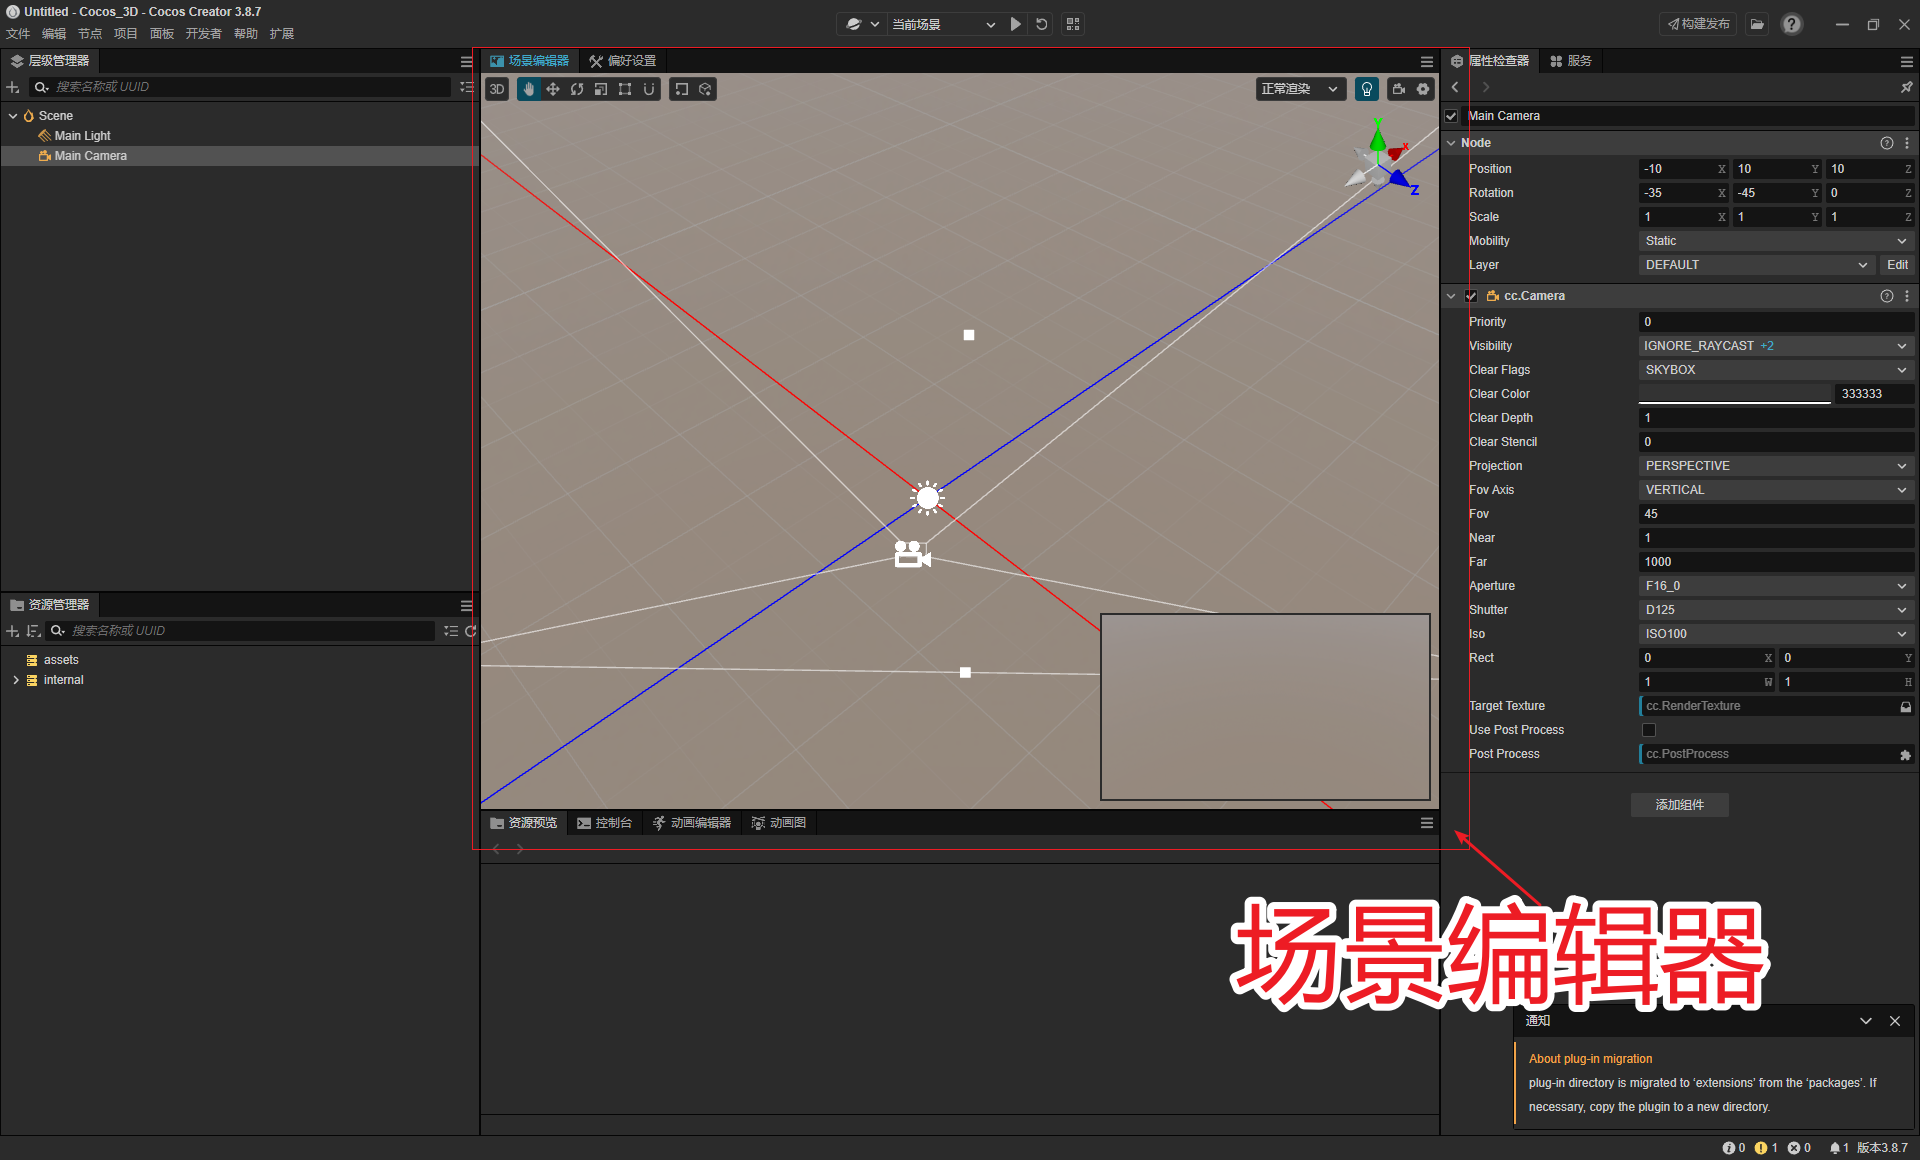The width and height of the screenshot is (1920, 1160).
Task: Click the Layer Edit button
Action: coord(1897,265)
